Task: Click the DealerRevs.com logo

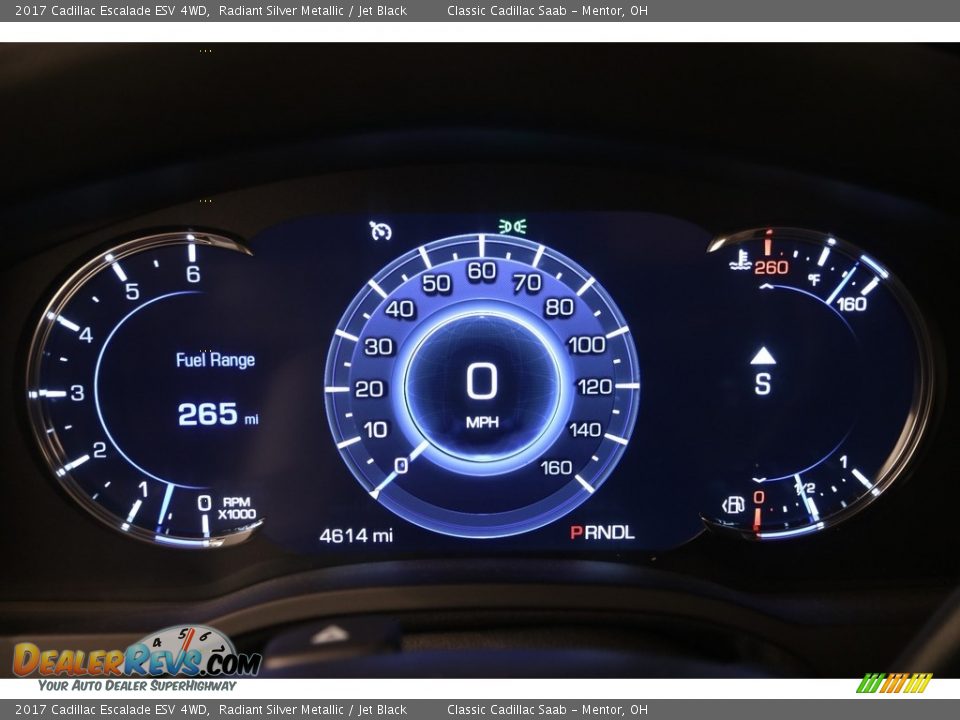Action: coord(136,659)
